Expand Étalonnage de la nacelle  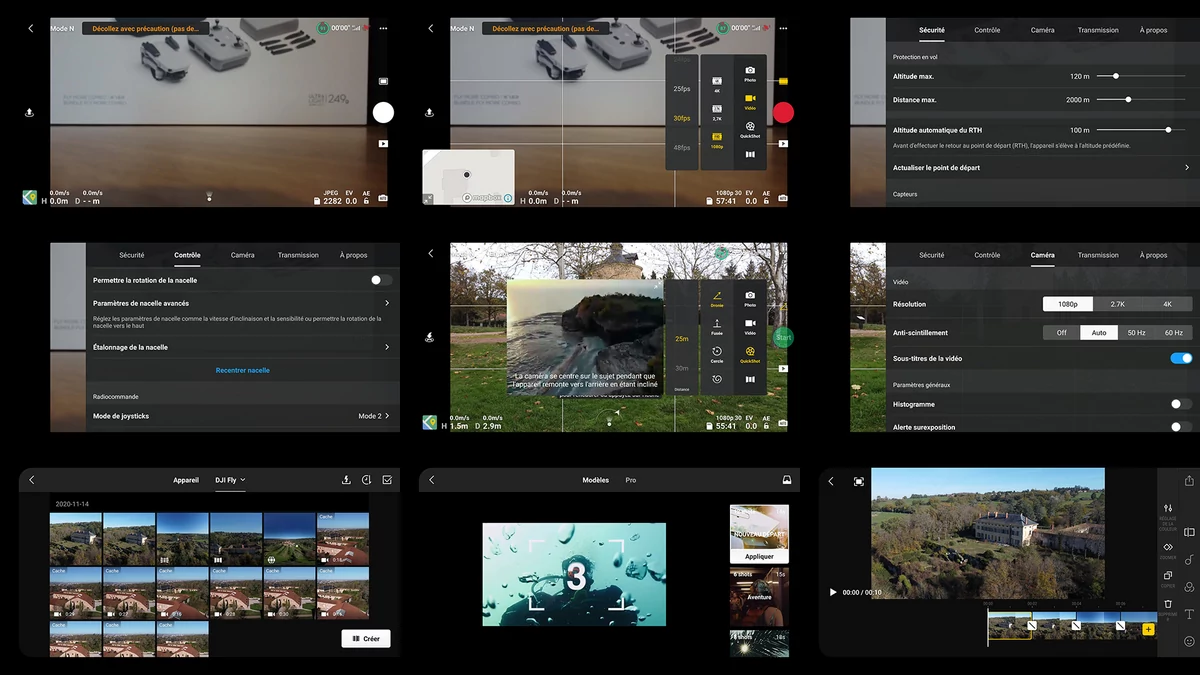click(x=241, y=347)
